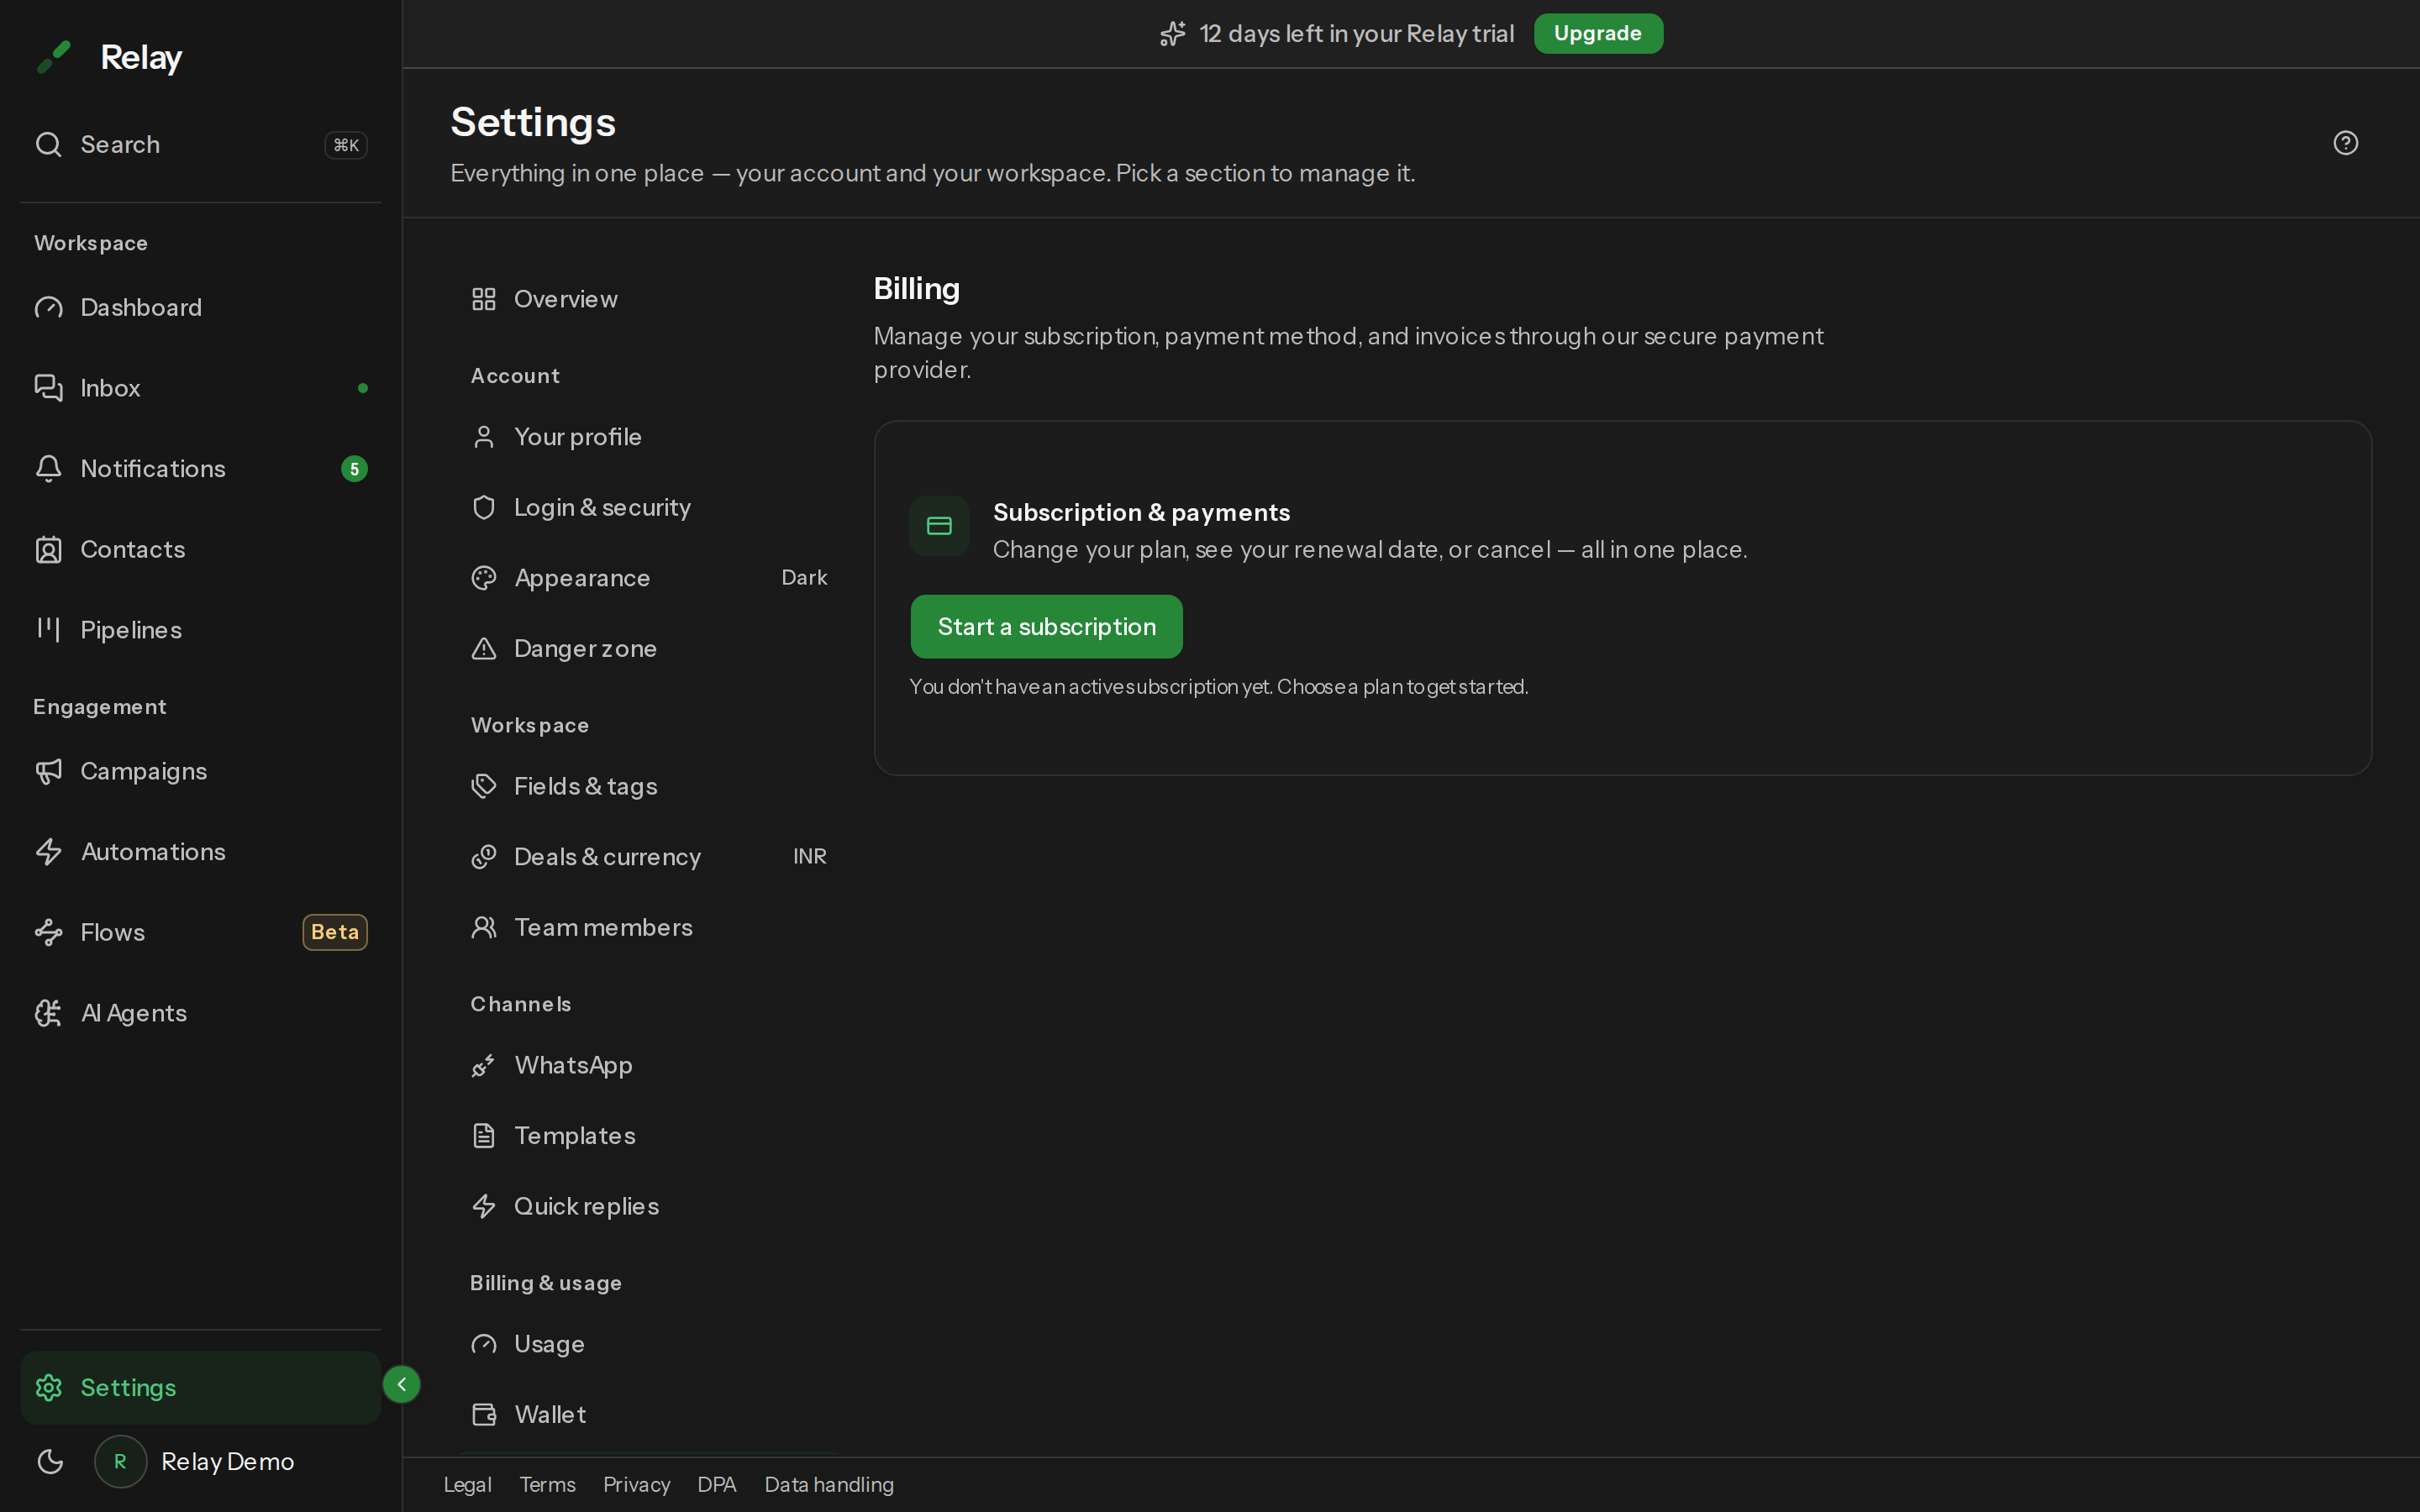Click 'Subscription & payments' heading
2420x1512 pixels.
[1141, 513]
